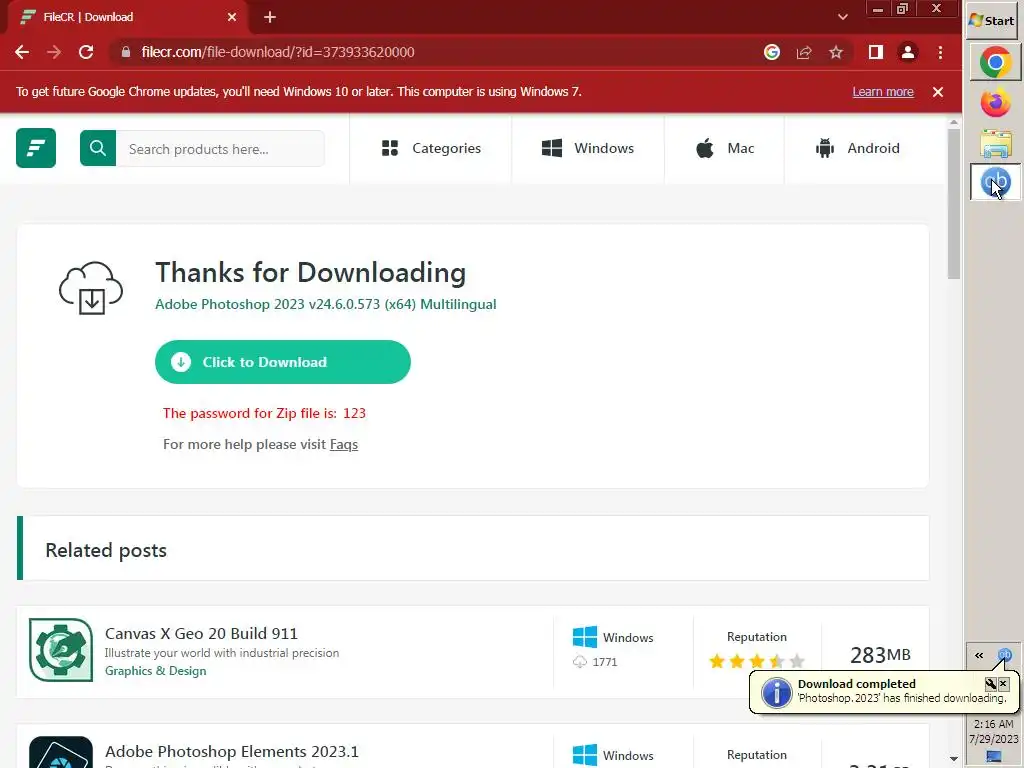Open the blue download manager taskbar icon
The height and width of the screenshot is (768, 1024).
995,182
